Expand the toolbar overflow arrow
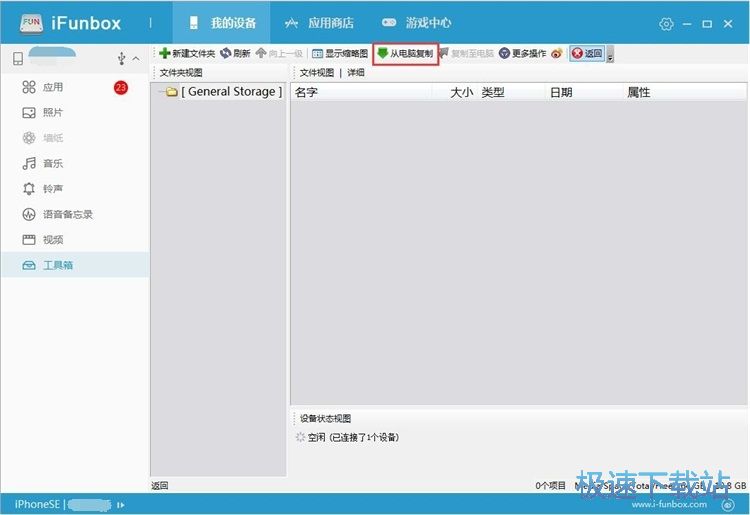750x515 pixels. pos(610,55)
